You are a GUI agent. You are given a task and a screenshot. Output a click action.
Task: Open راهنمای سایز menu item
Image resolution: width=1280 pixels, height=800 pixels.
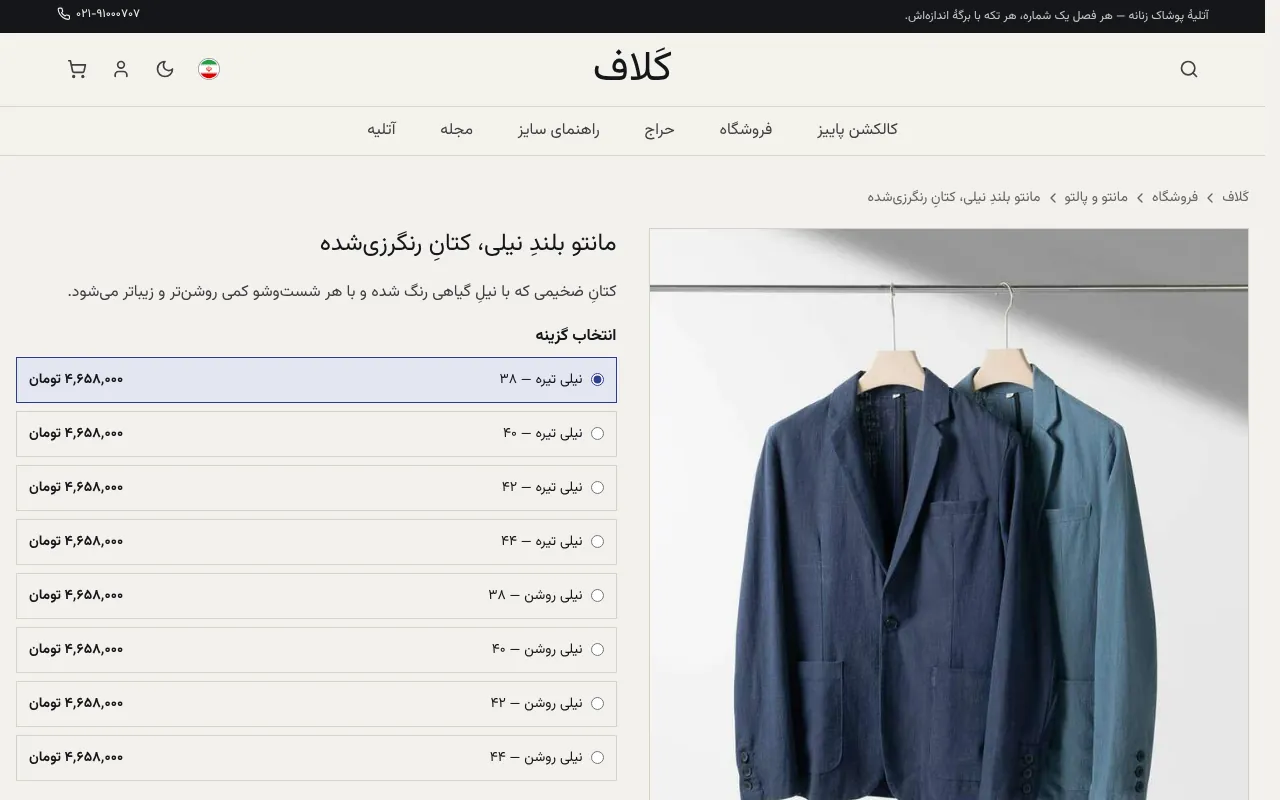[x=558, y=130]
